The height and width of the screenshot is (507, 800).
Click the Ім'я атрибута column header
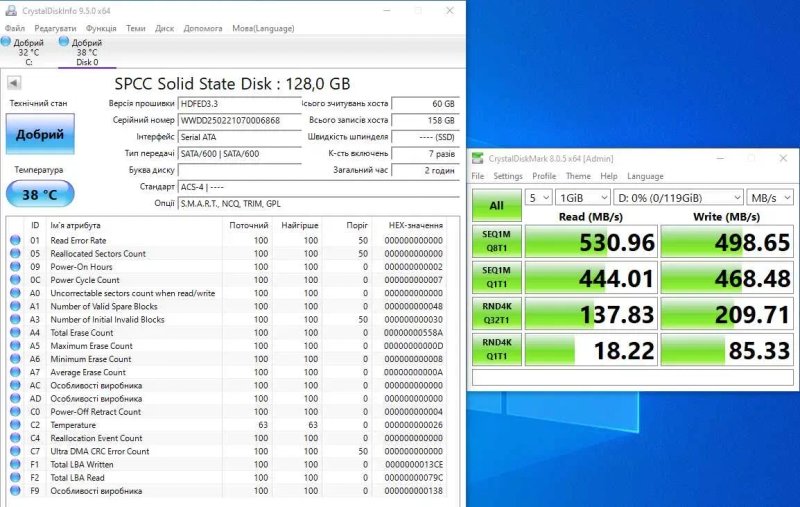(134, 225)
